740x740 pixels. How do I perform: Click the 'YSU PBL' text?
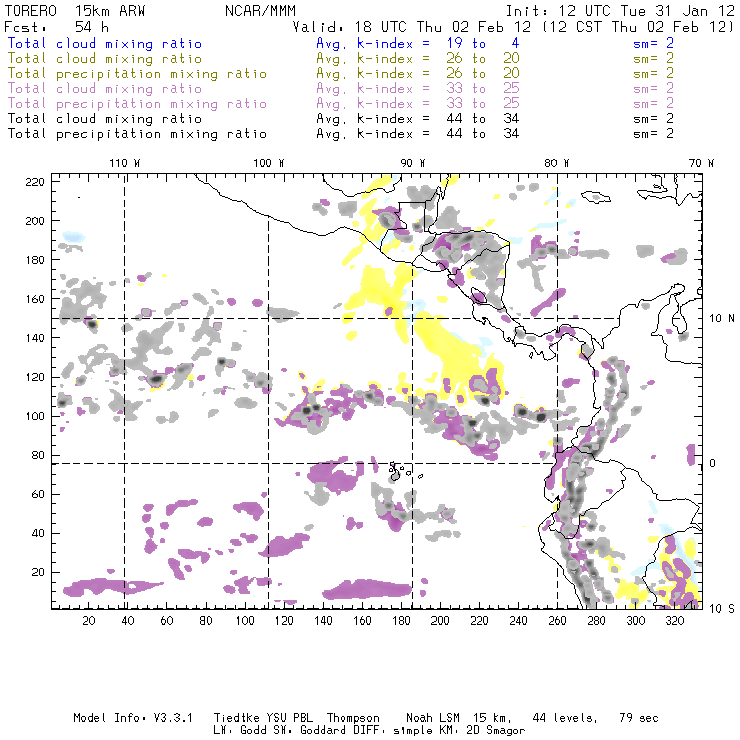289,718
